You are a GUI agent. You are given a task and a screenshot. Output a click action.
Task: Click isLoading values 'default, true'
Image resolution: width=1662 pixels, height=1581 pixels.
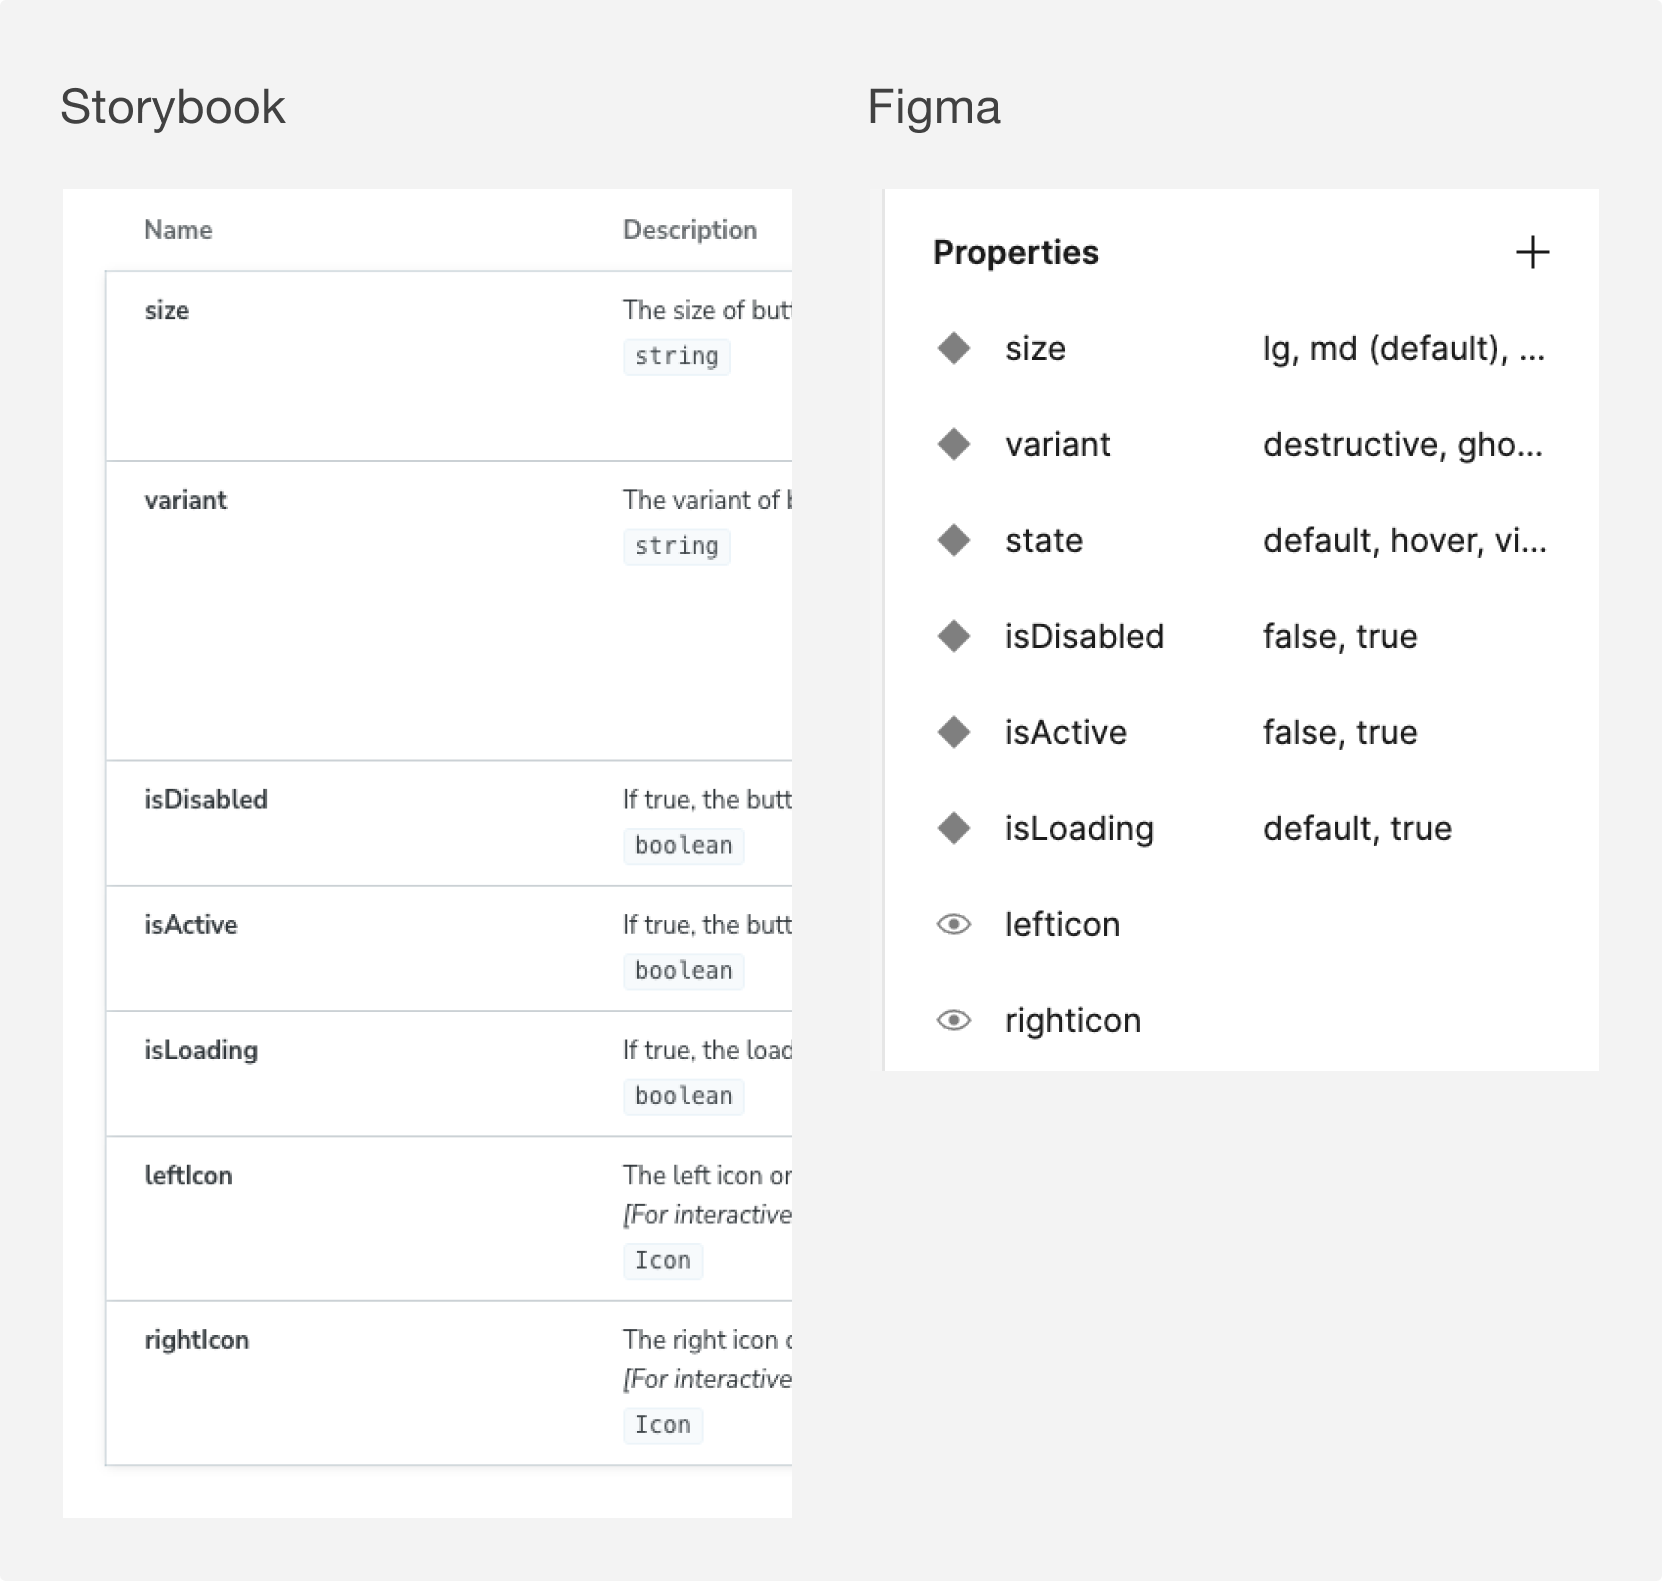tap(1357, 828)
